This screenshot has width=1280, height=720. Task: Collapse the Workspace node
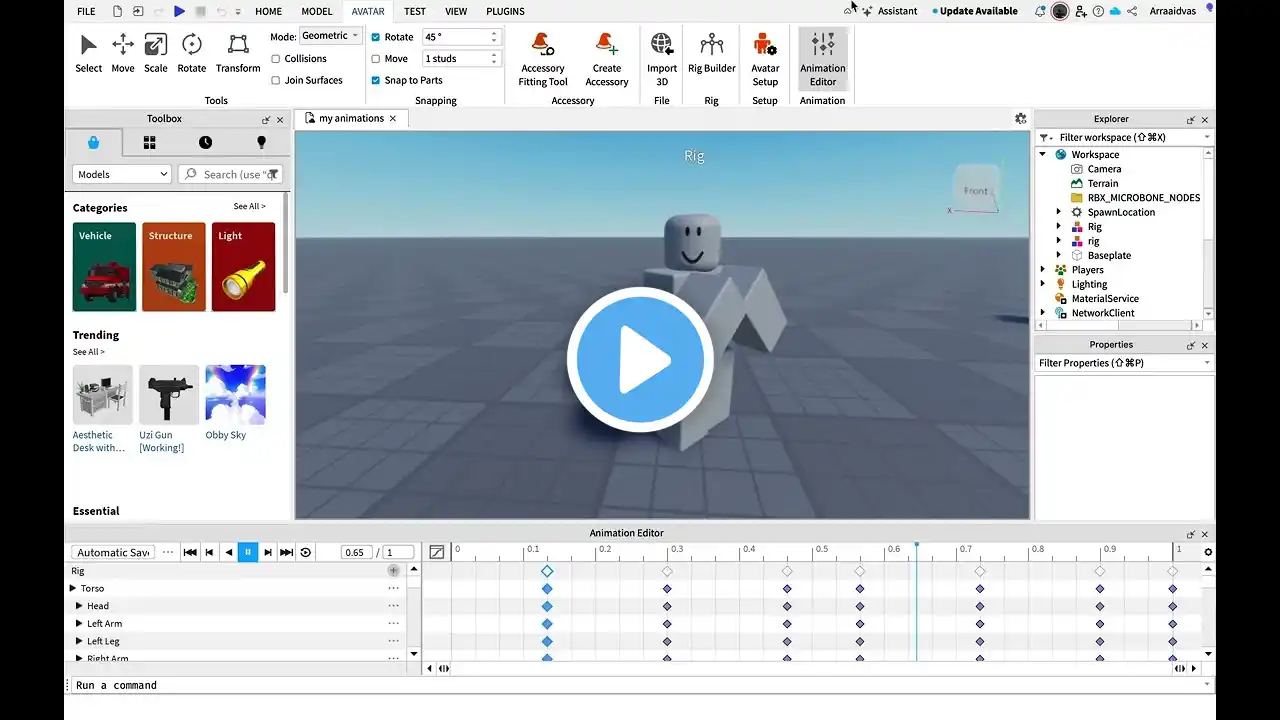click(1043, 154)
